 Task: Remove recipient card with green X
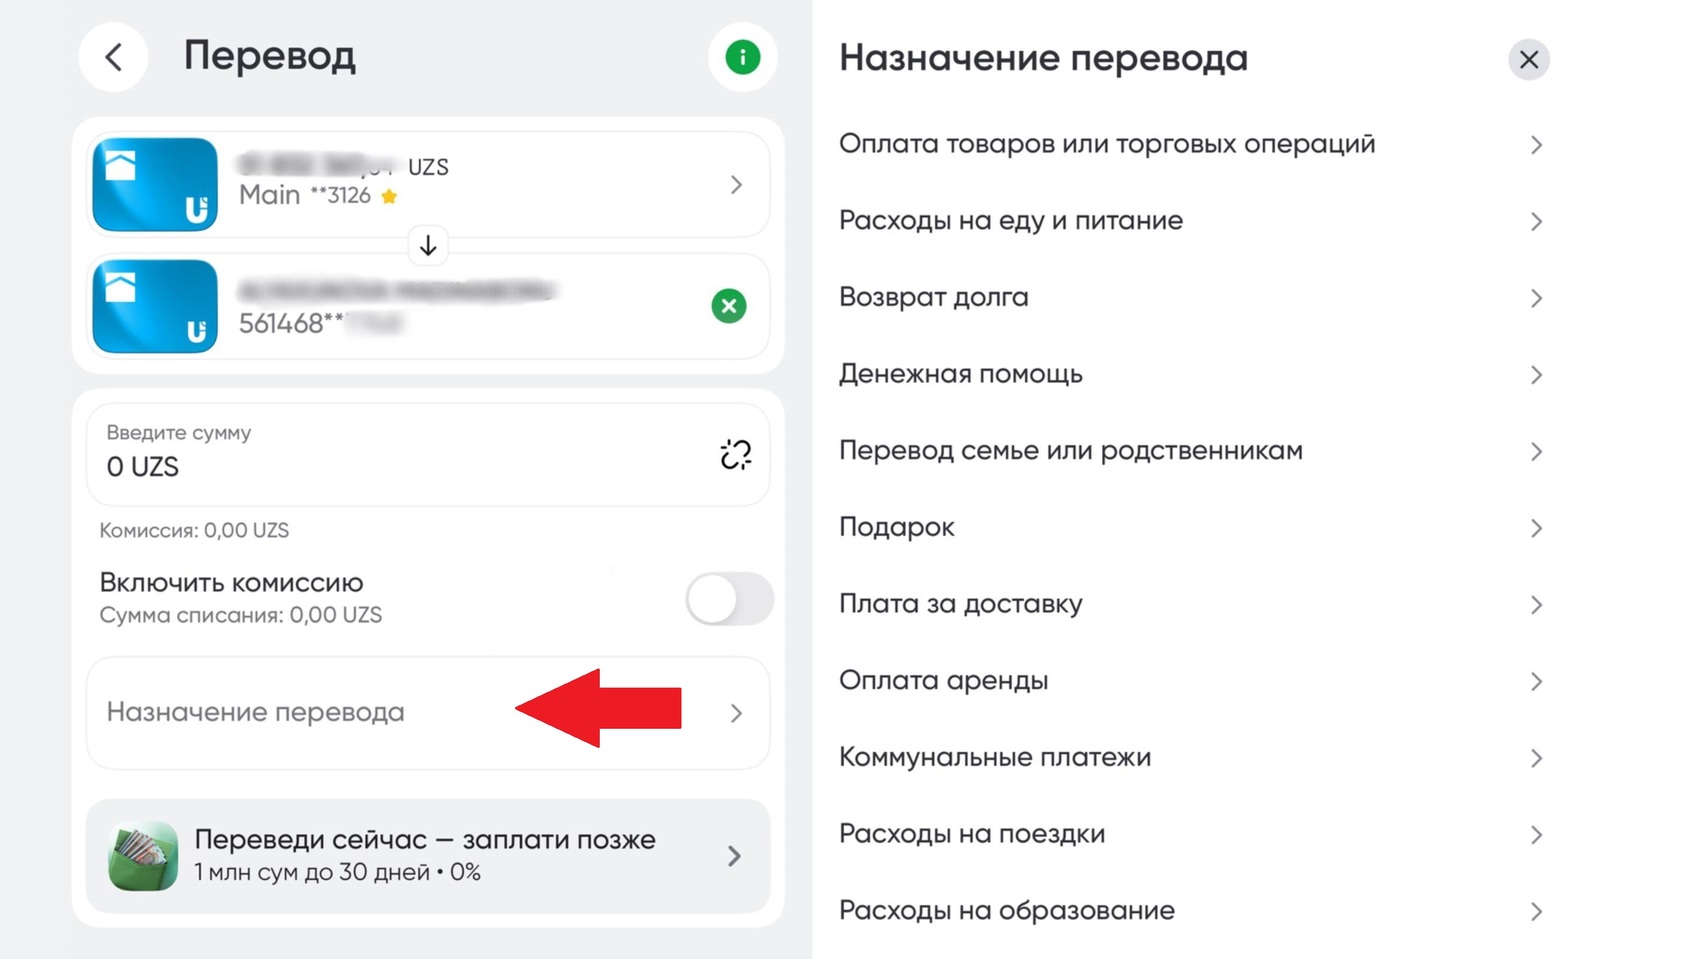729,306
